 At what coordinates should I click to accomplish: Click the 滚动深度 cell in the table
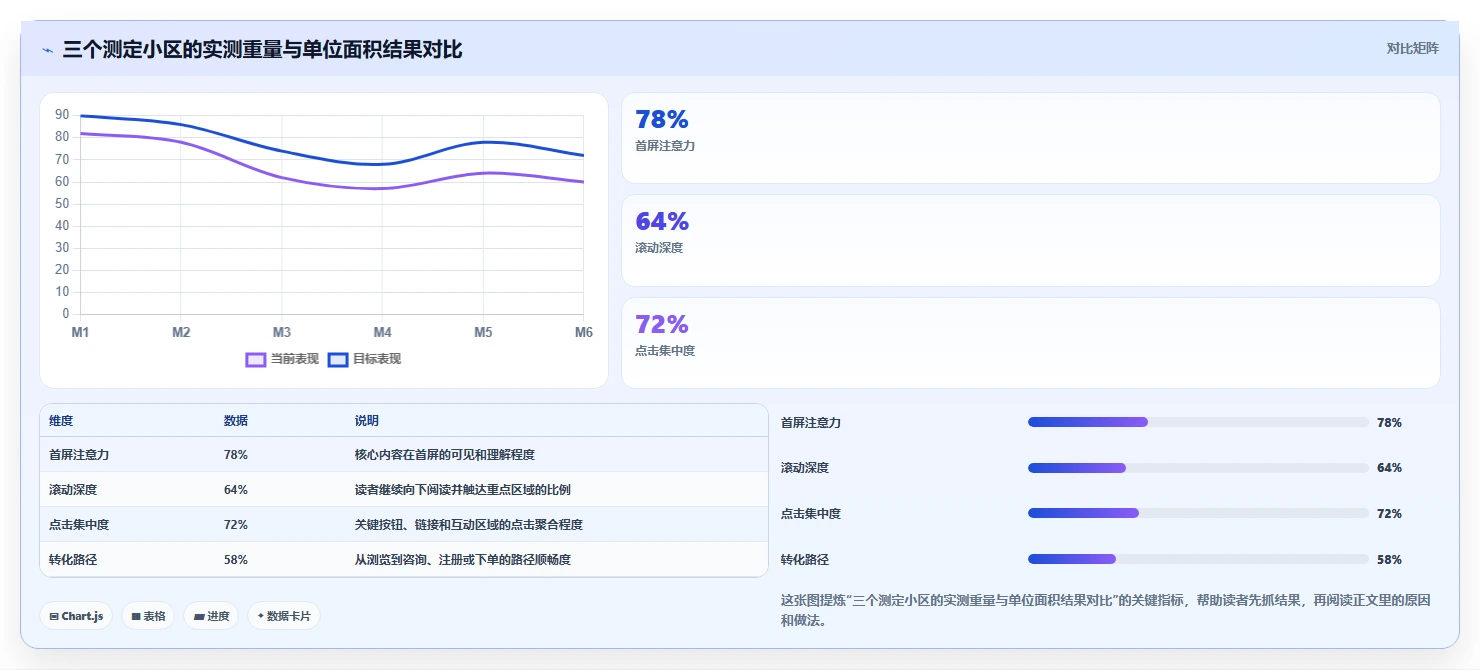[73, 490]
